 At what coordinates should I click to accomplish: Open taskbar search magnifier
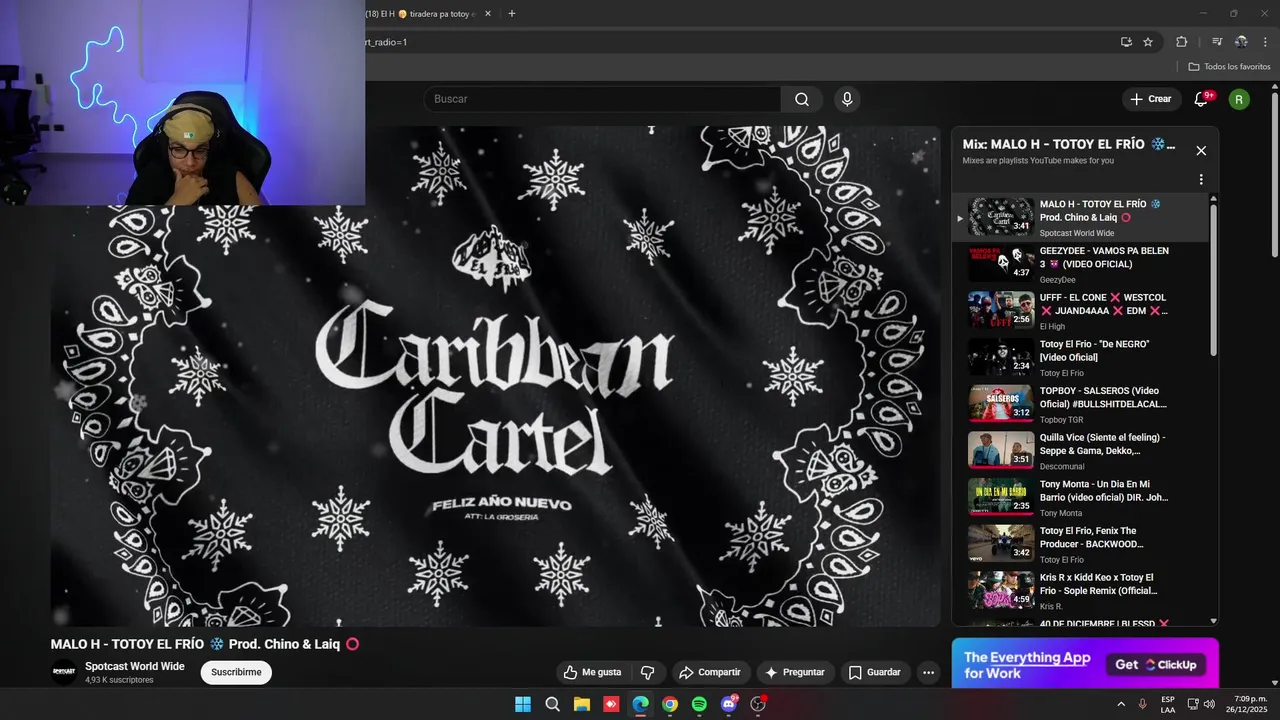click(552, 704)
